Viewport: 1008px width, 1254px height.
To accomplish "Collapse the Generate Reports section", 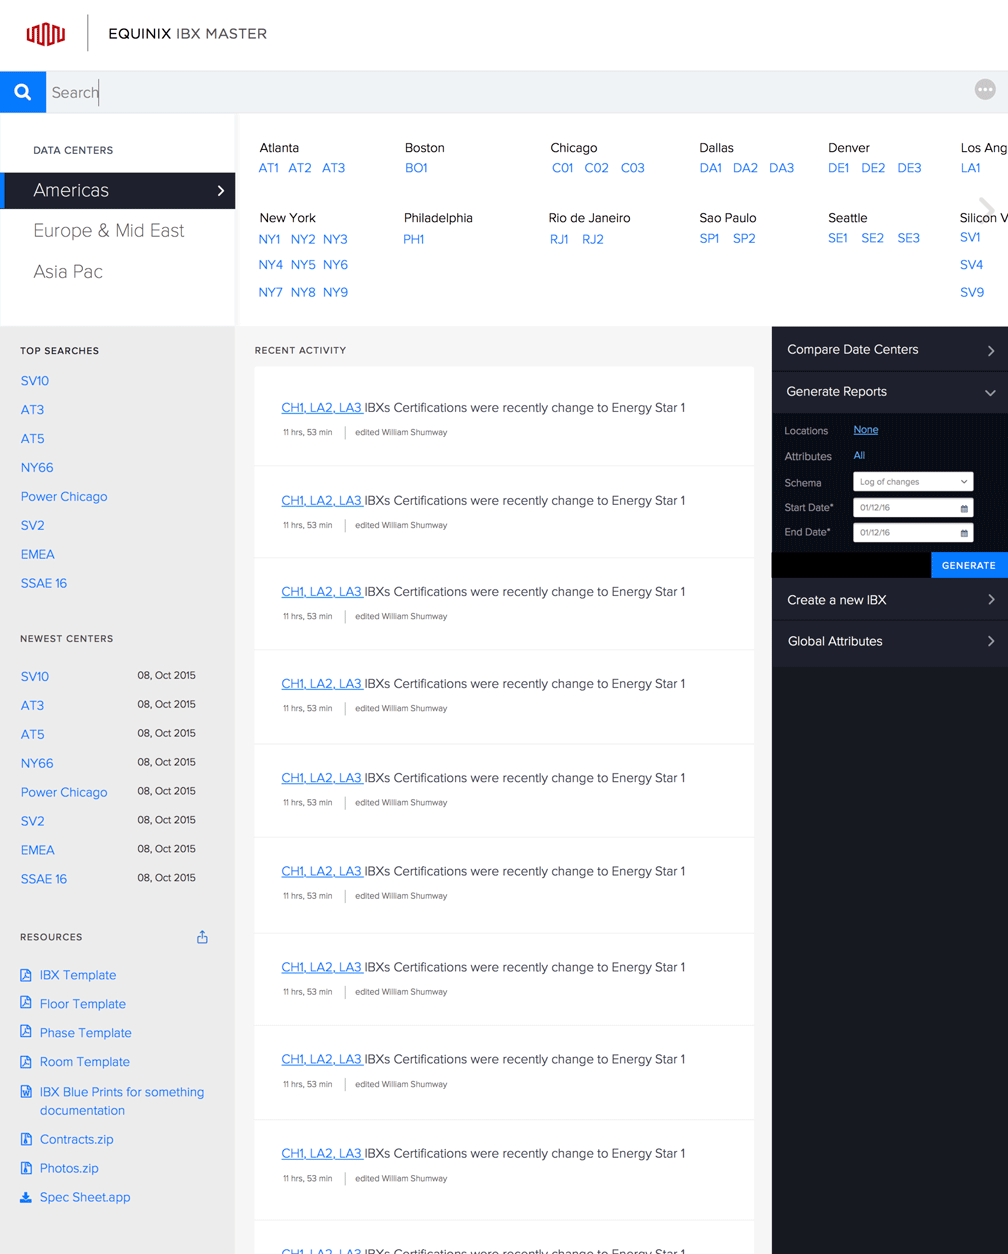I will (990, 392).
